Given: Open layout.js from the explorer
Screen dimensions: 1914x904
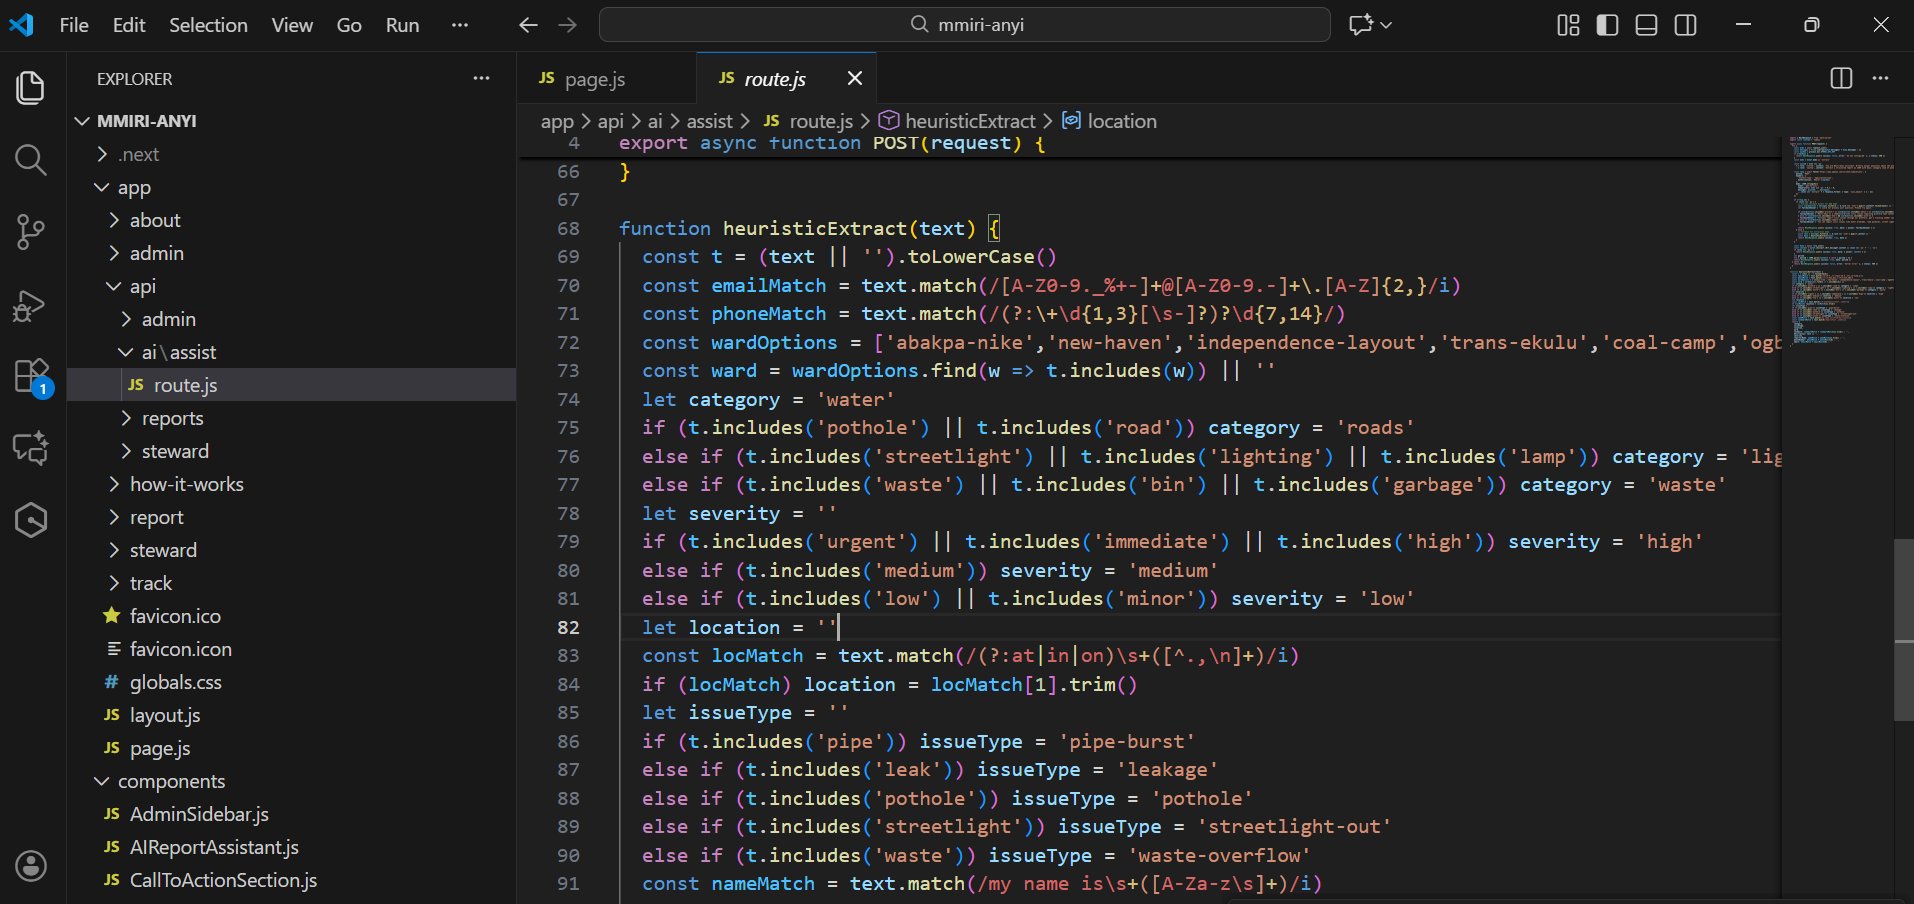Looking at the screenshot, I should point(165,715).
